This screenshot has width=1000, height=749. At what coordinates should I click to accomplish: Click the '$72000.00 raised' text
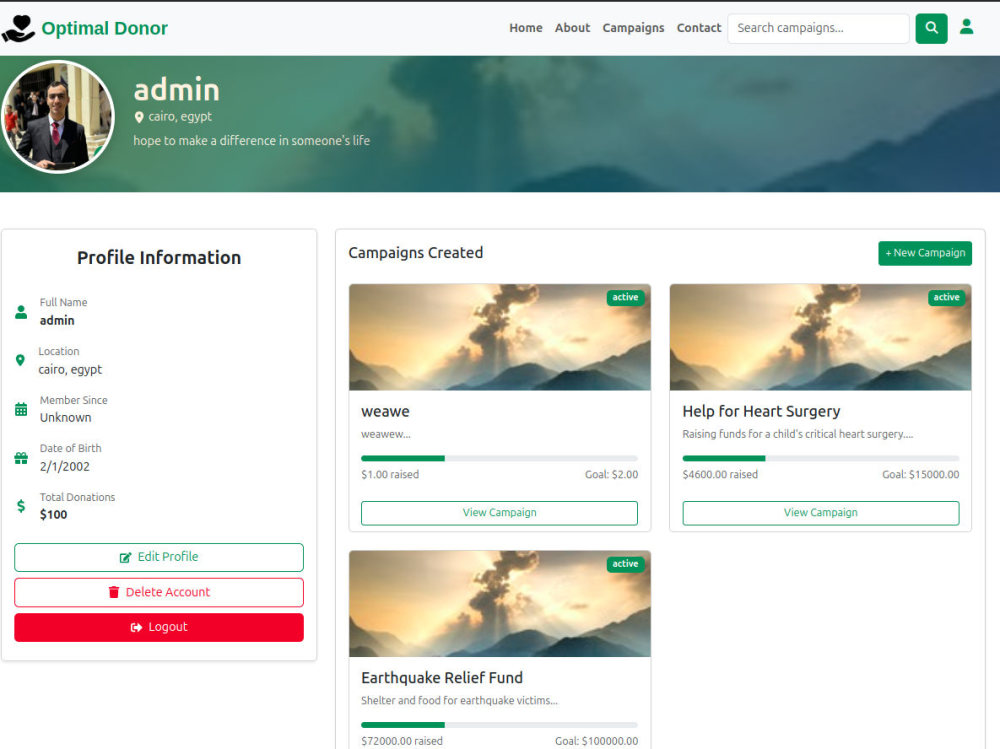402,741
